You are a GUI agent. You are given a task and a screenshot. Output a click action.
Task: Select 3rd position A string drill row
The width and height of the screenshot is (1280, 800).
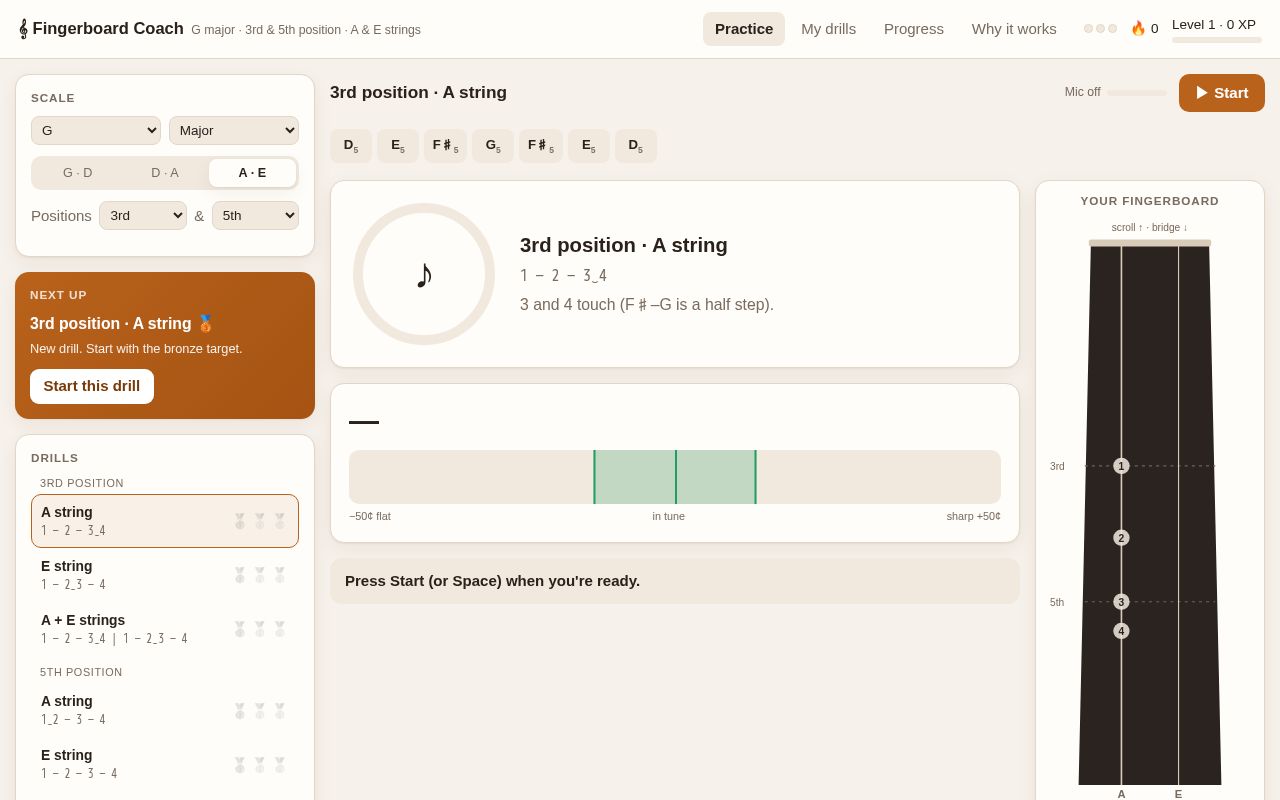click(165, 521)
